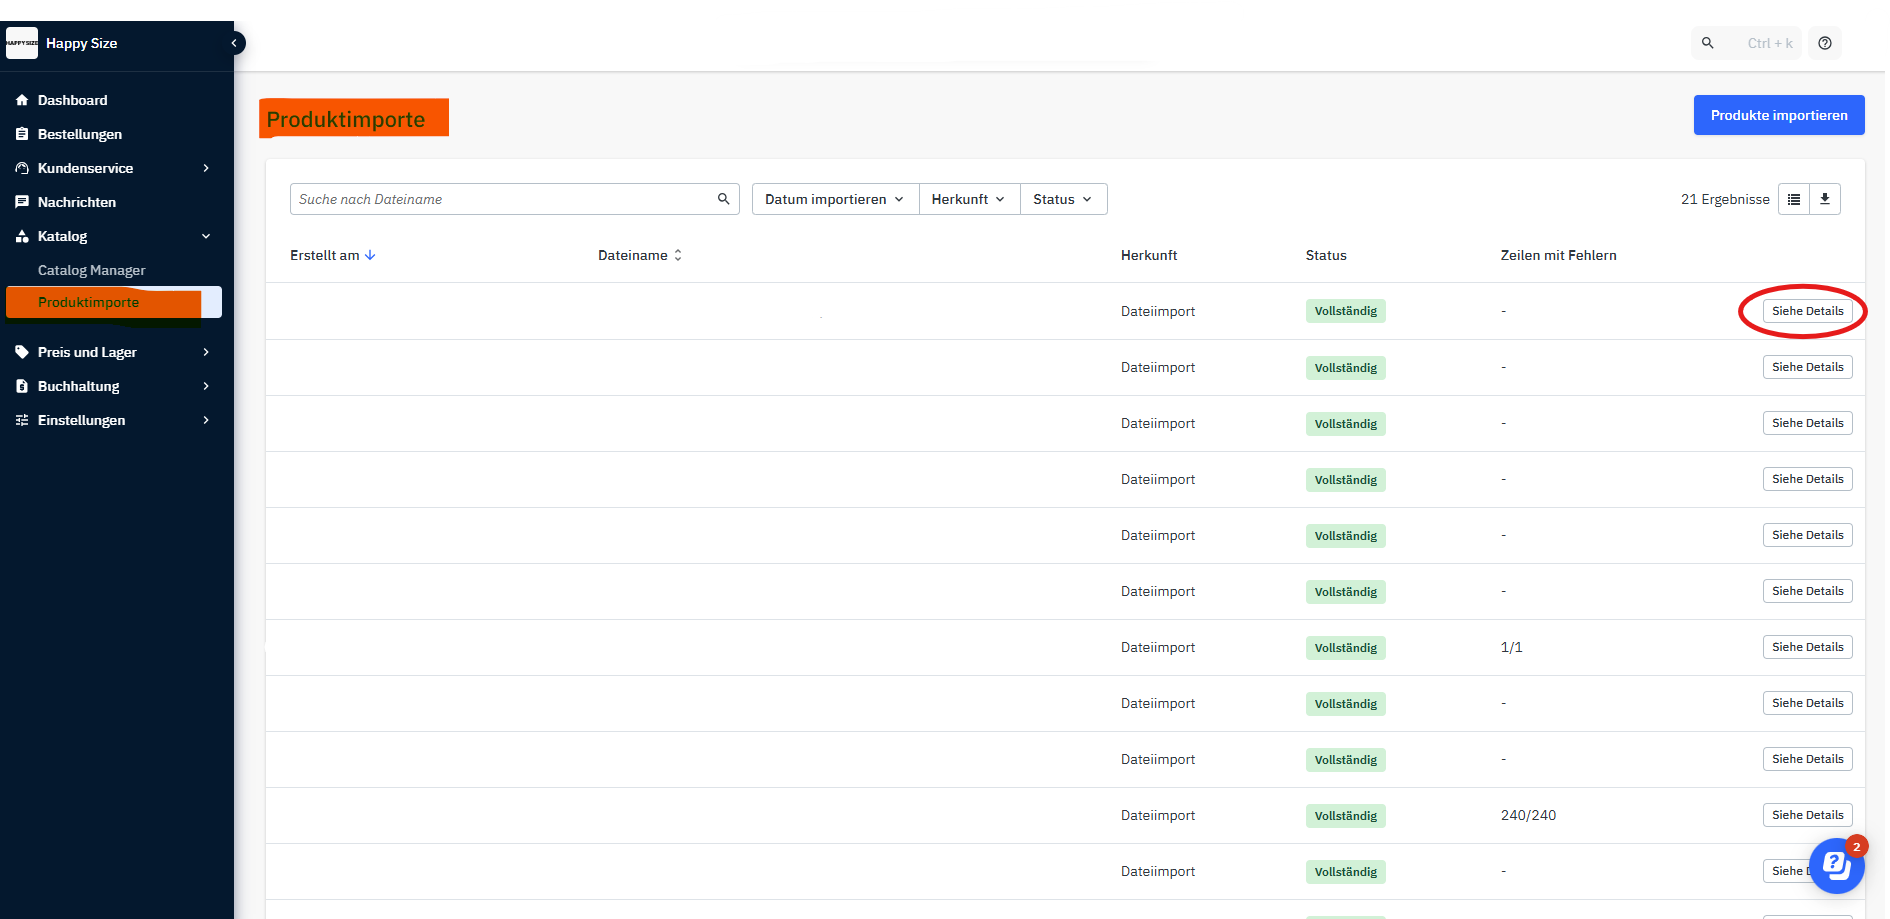Screen dimensions: 1890x919
Task: Click the search magnifier icon in top bar
Action: point(1708,43)
